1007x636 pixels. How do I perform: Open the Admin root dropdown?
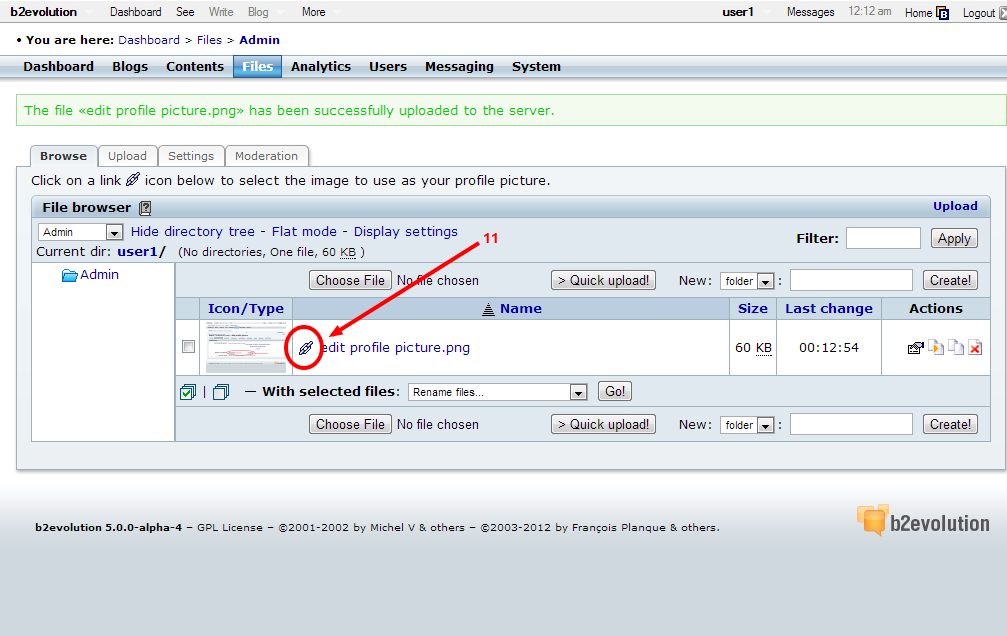click(x=80, y=232)
